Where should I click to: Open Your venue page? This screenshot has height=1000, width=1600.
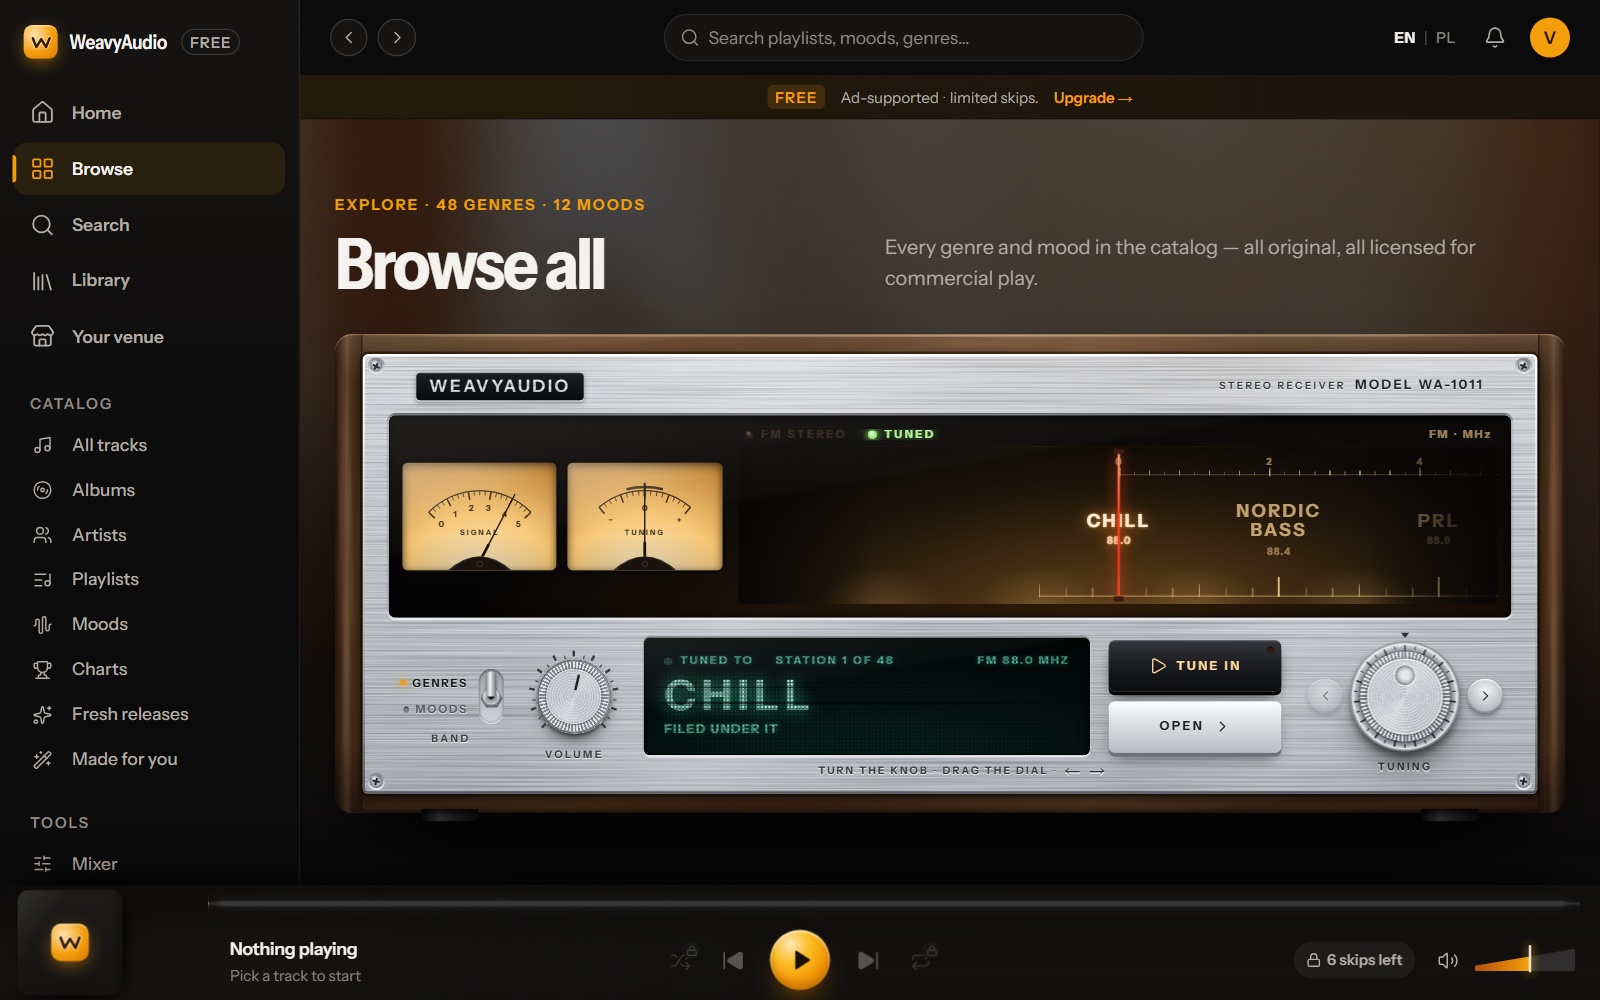pyautogui.click(x=149, y=337)
